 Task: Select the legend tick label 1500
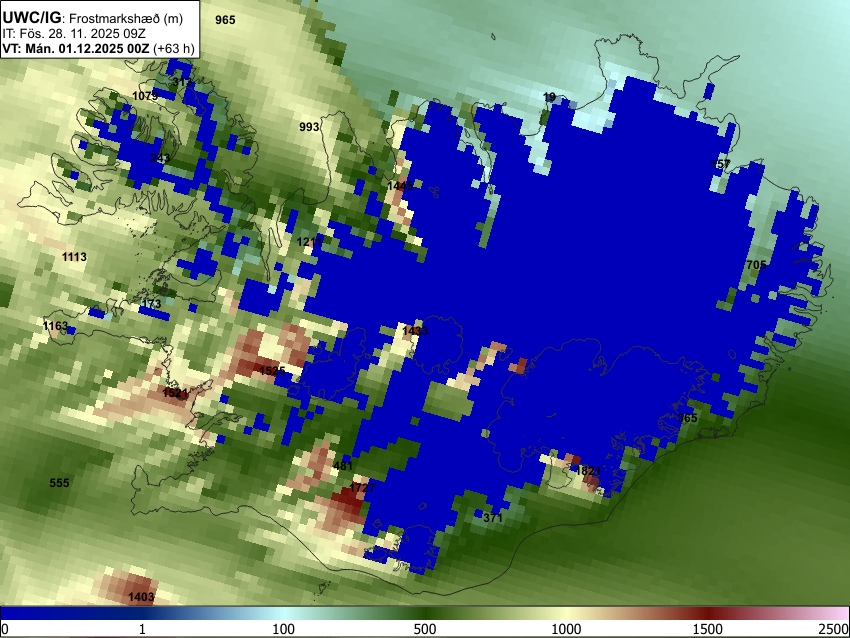pyautogui.click(x=707, y=629)
